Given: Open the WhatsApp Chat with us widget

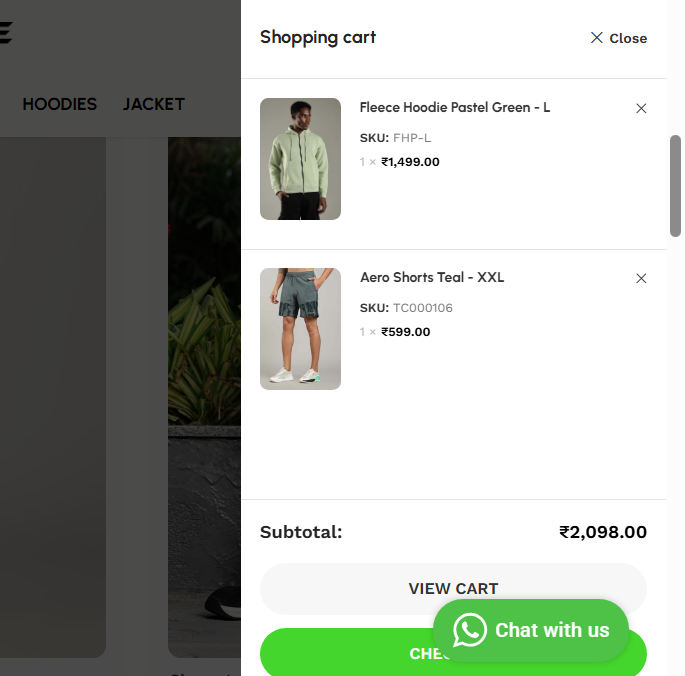Looking at the screenshot, I should pyautogui.click(x=531, y=630).
